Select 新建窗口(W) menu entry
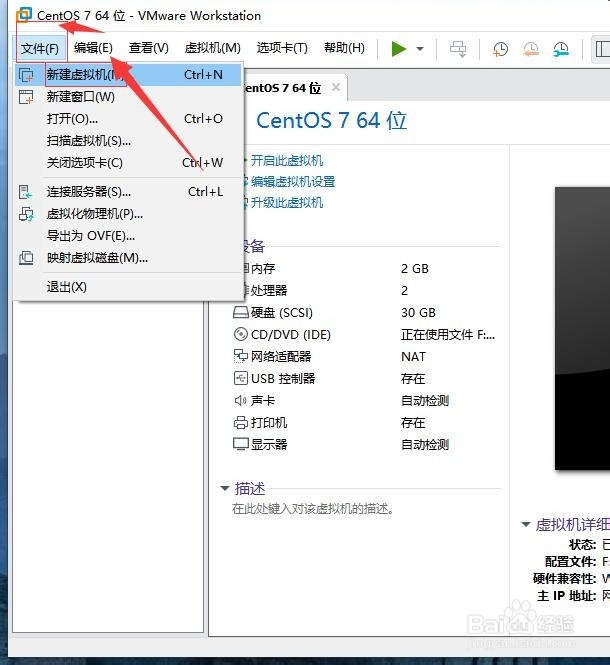Screen dimensions: 610x665 128,97
